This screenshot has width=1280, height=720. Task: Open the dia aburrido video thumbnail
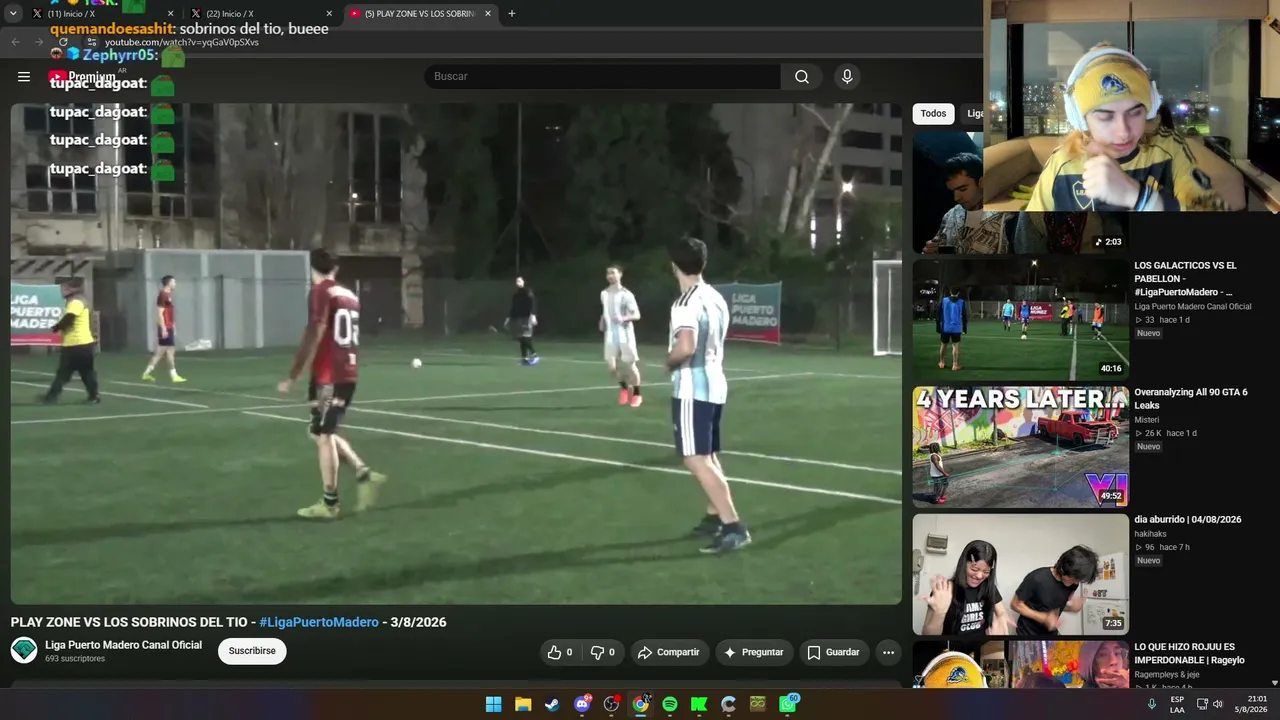click(1020, 574)
